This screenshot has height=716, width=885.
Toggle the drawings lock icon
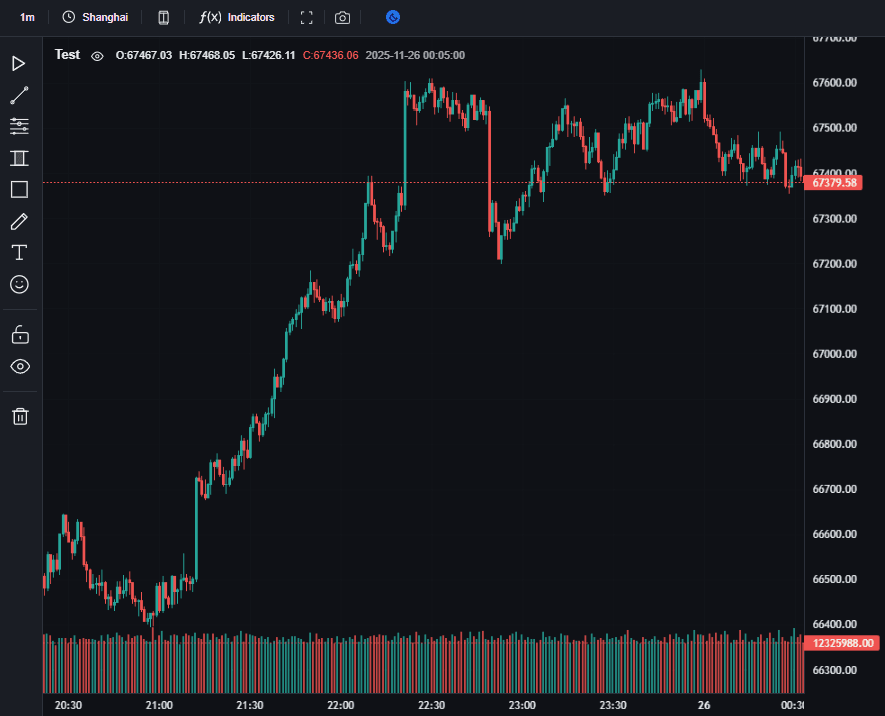pyautogui.click(x=19, y=334)
